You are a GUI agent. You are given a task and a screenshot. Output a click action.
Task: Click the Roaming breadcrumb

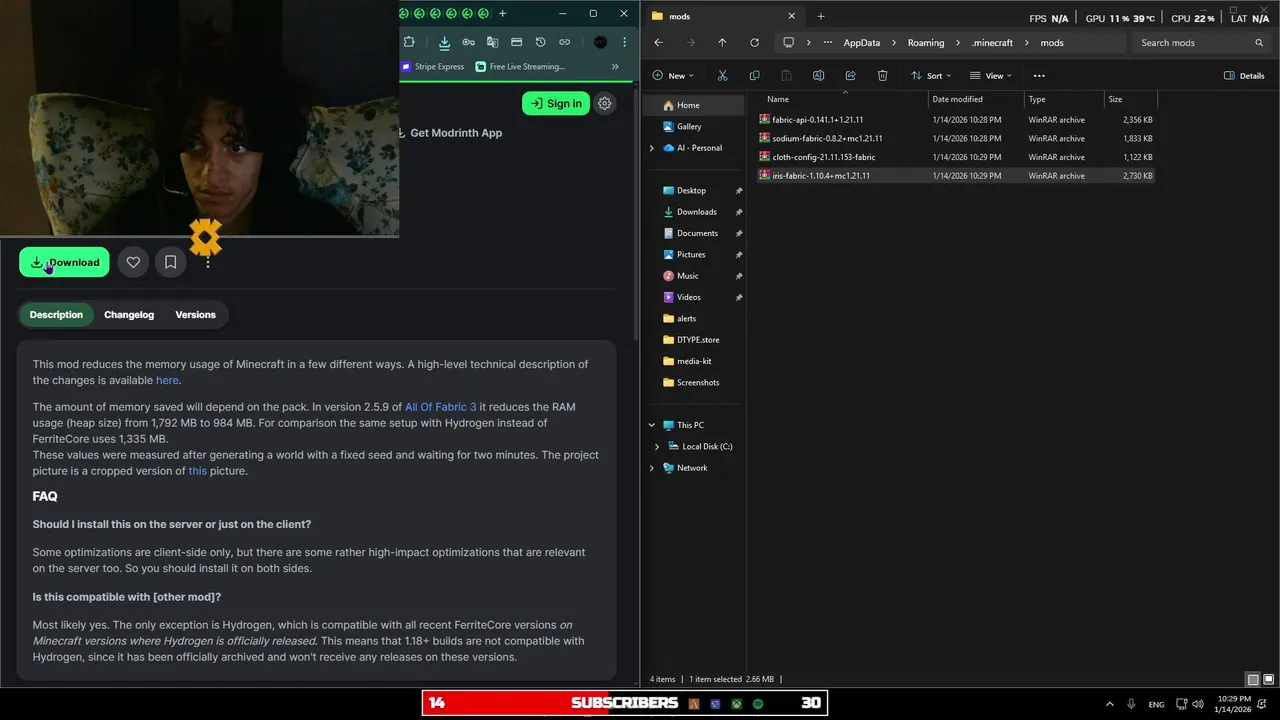tap(925, 43)
